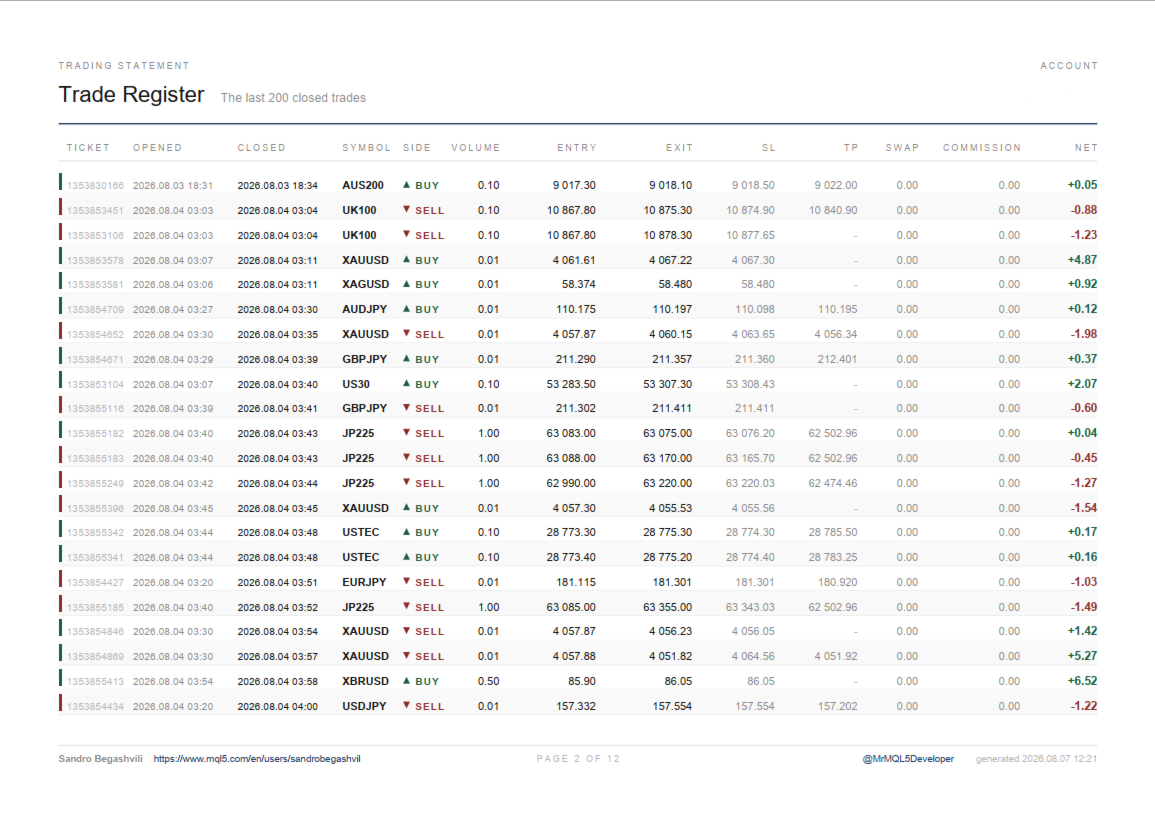The height and width of the screenshot is (816, 1155).
Task: Click the net value -0.88
Action: [1084, 210]
